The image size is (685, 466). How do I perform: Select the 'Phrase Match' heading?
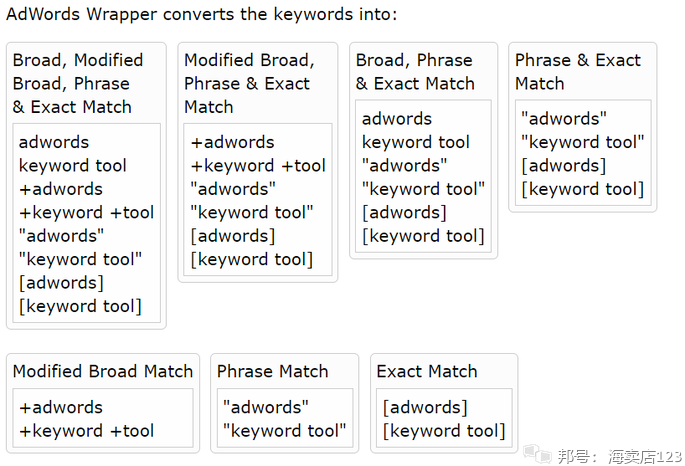tap(272, 371)
